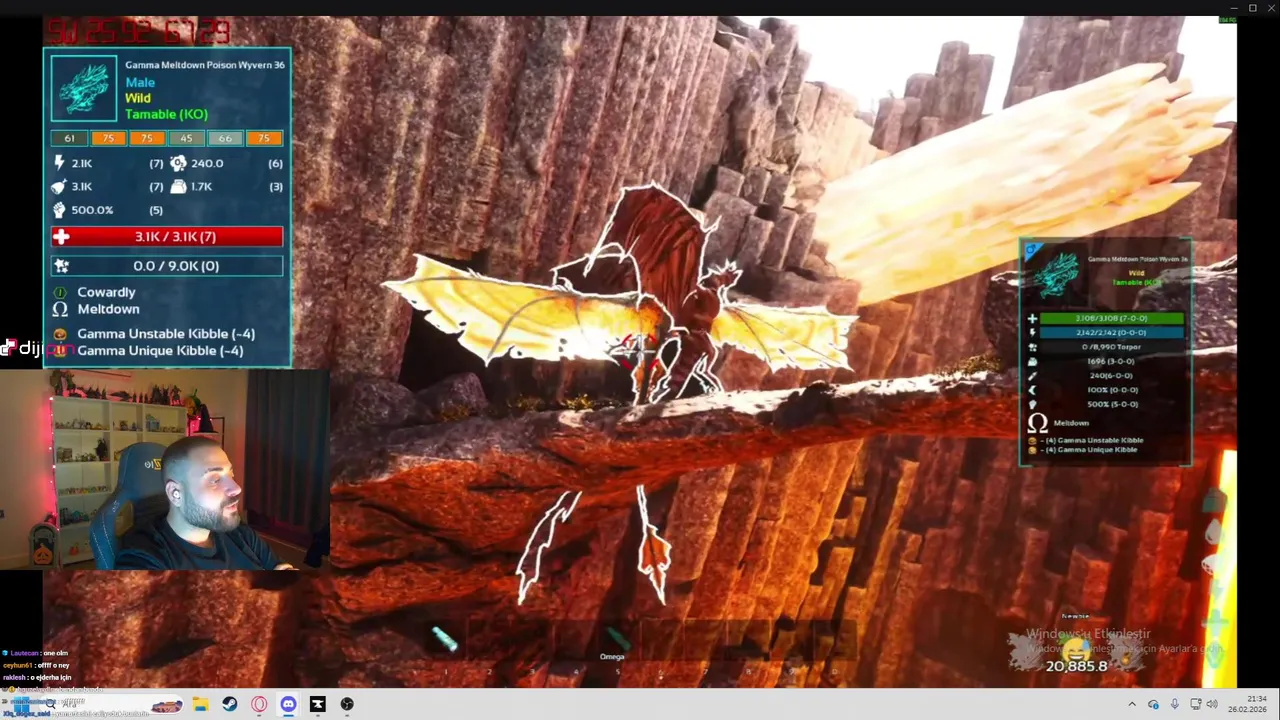Click the red health bar 3.1K / 3.1K
This screenshot has height=720, width=1280.
(167, 237)
